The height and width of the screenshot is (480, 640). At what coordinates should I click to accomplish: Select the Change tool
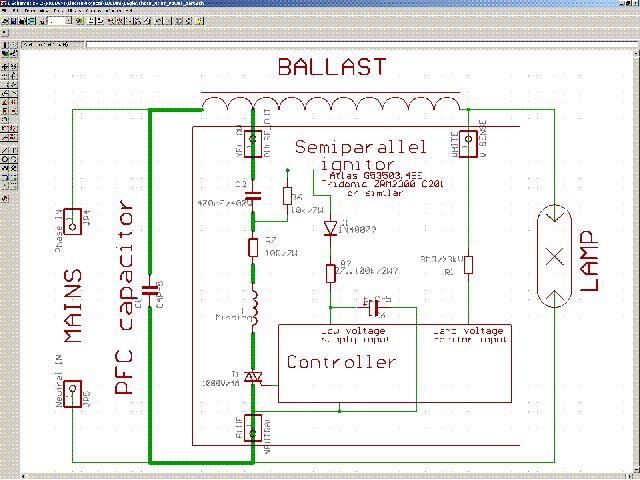(x=13, y=84)
